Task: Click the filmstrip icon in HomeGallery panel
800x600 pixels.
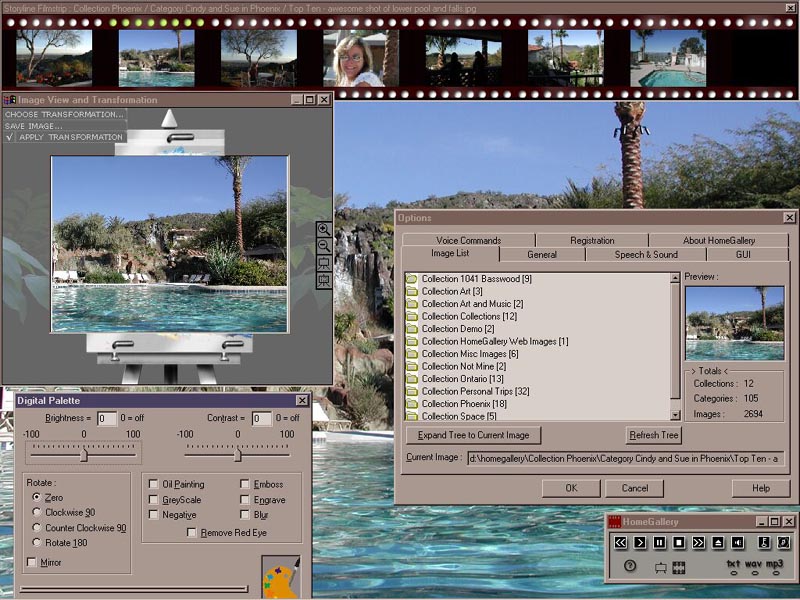Action: (x=679, y=567)
